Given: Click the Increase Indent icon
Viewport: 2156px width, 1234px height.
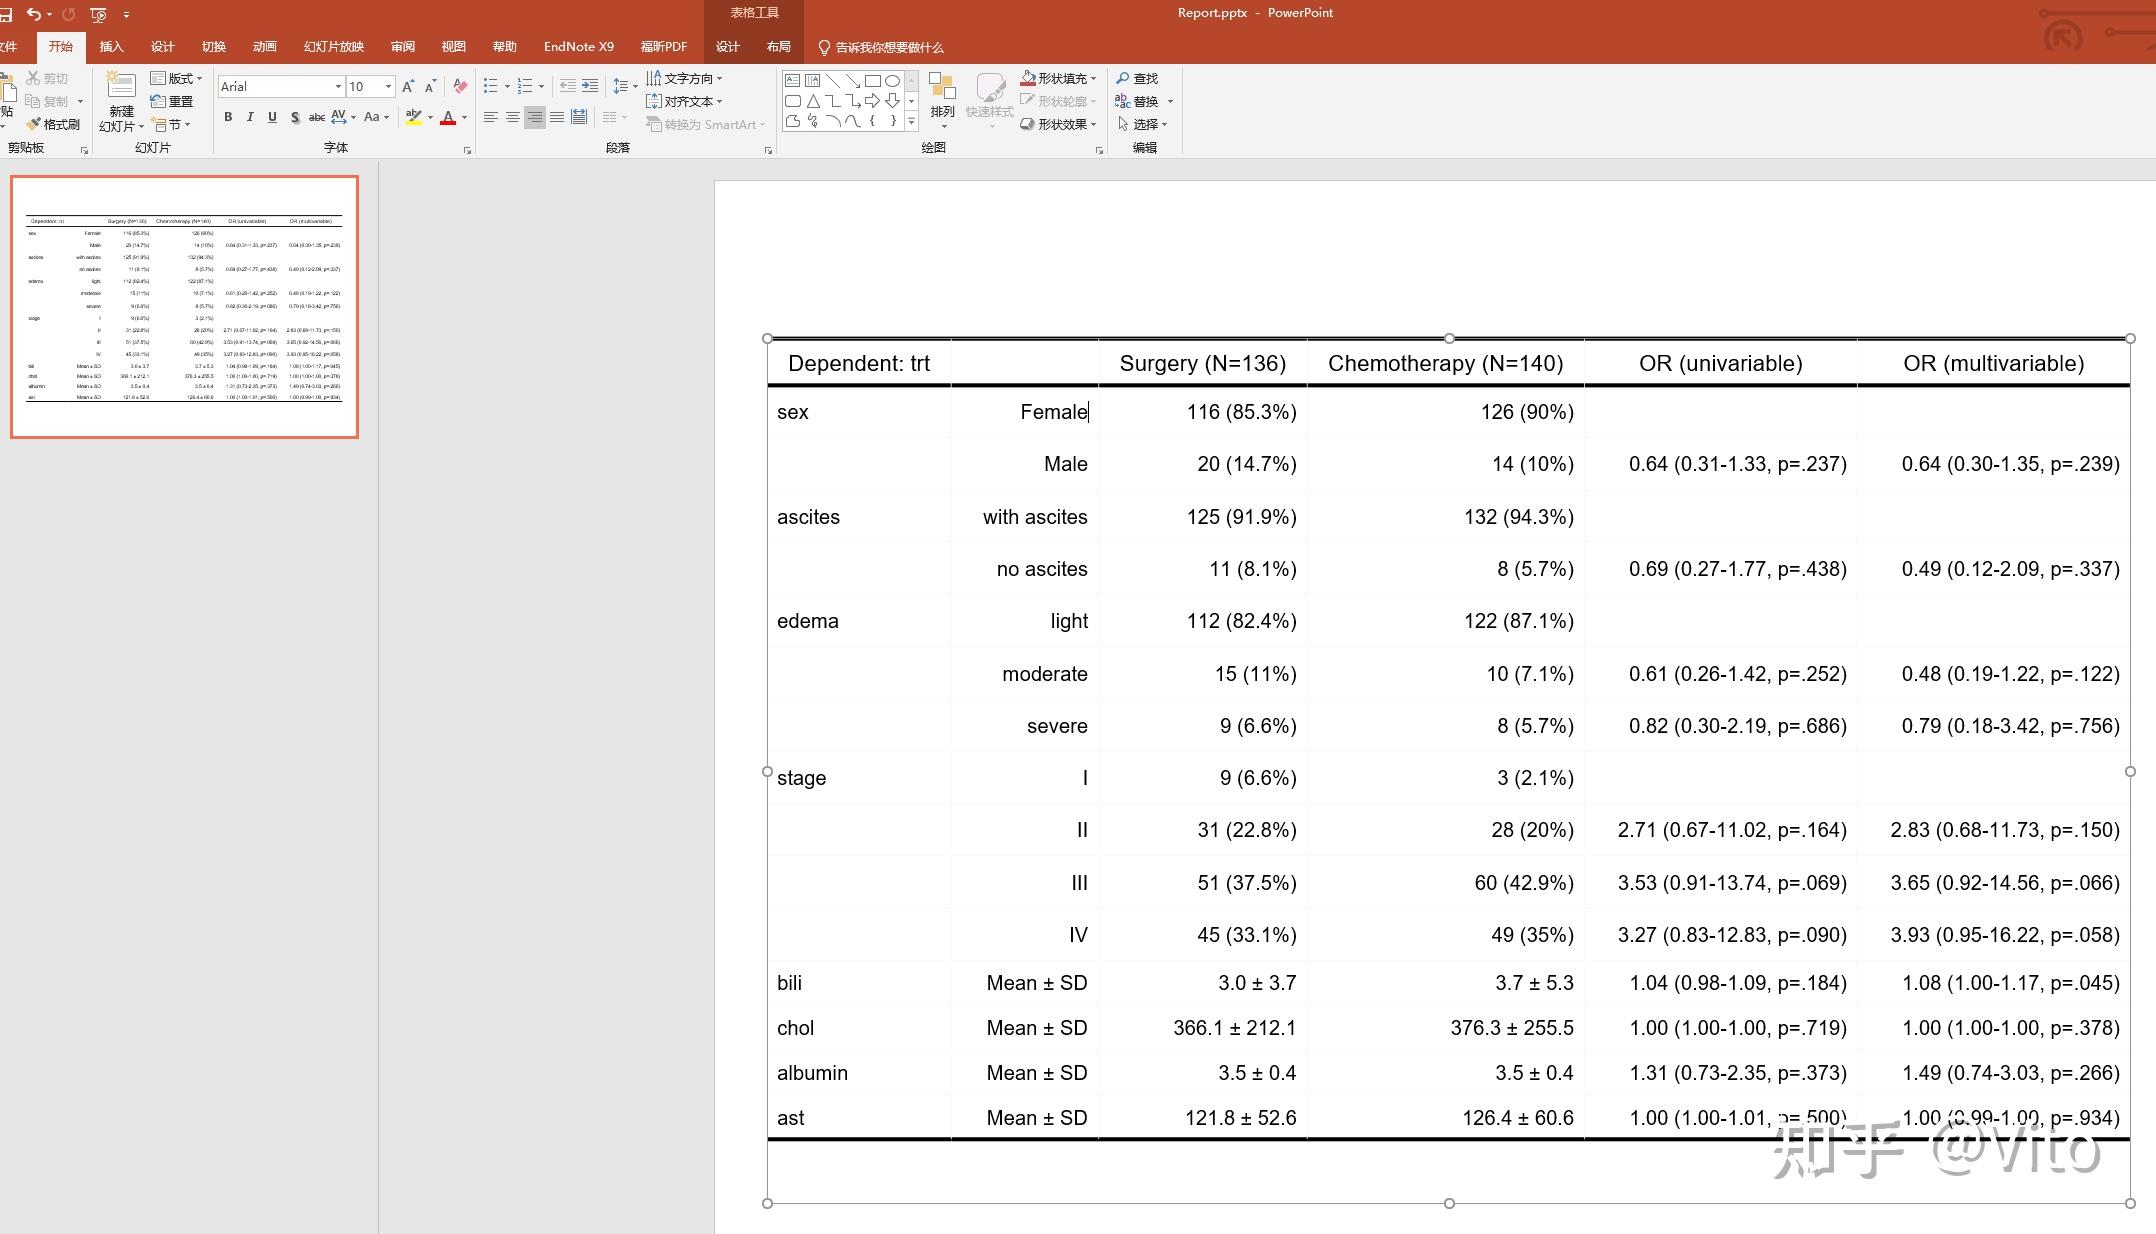Looking at the screenshot, I should pyautogui.click(x=590, y=86).
